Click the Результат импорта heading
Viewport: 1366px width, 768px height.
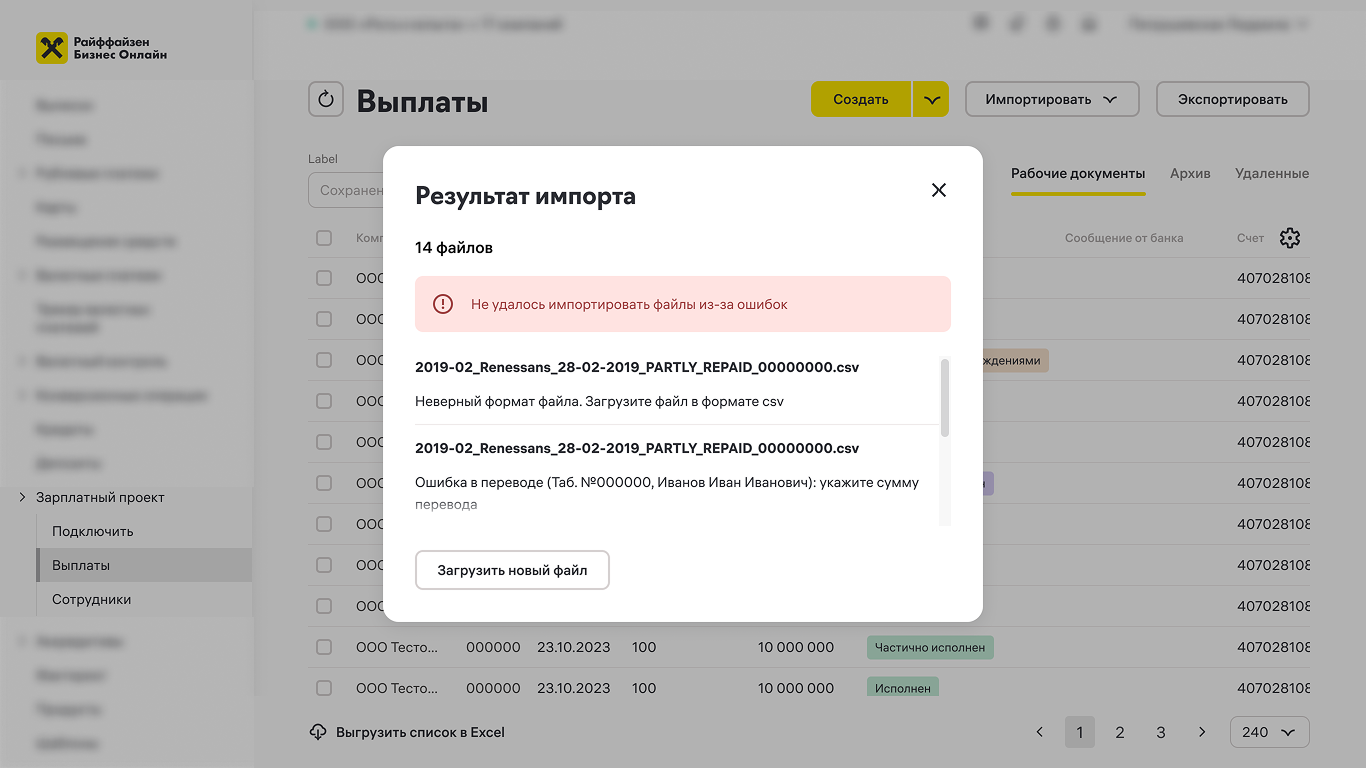(x=525, y=196)
